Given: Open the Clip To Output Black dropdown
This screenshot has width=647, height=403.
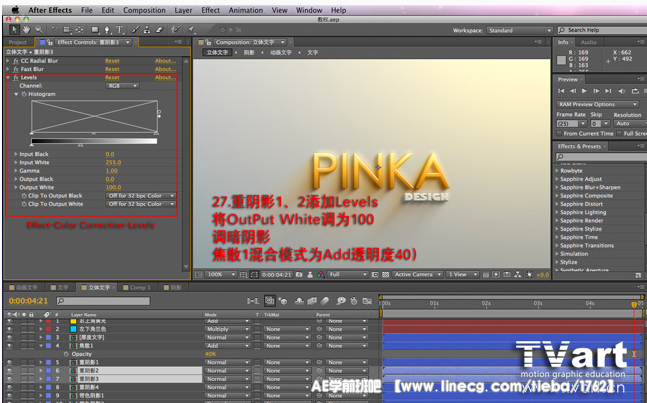Looking at the screenshot, I should (x=141, y=196).
